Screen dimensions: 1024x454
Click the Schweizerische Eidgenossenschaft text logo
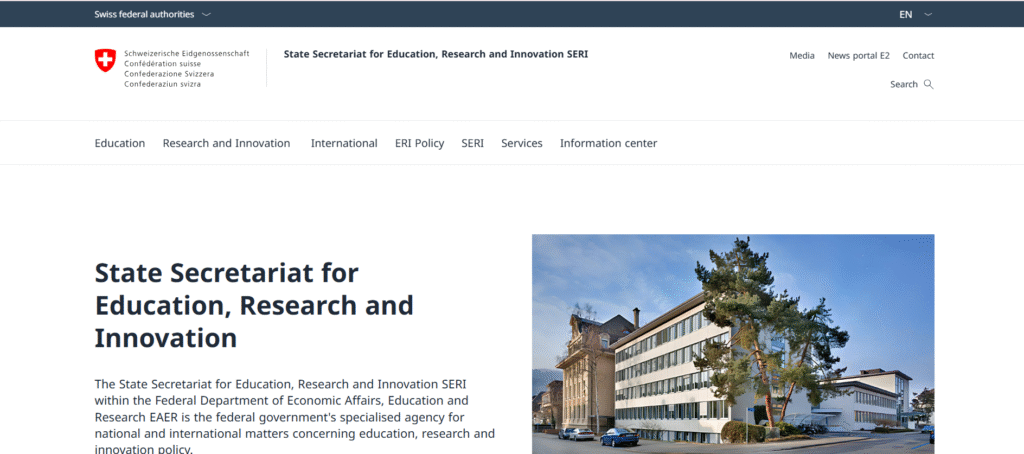pyautogui.click(x=186, y=54)
